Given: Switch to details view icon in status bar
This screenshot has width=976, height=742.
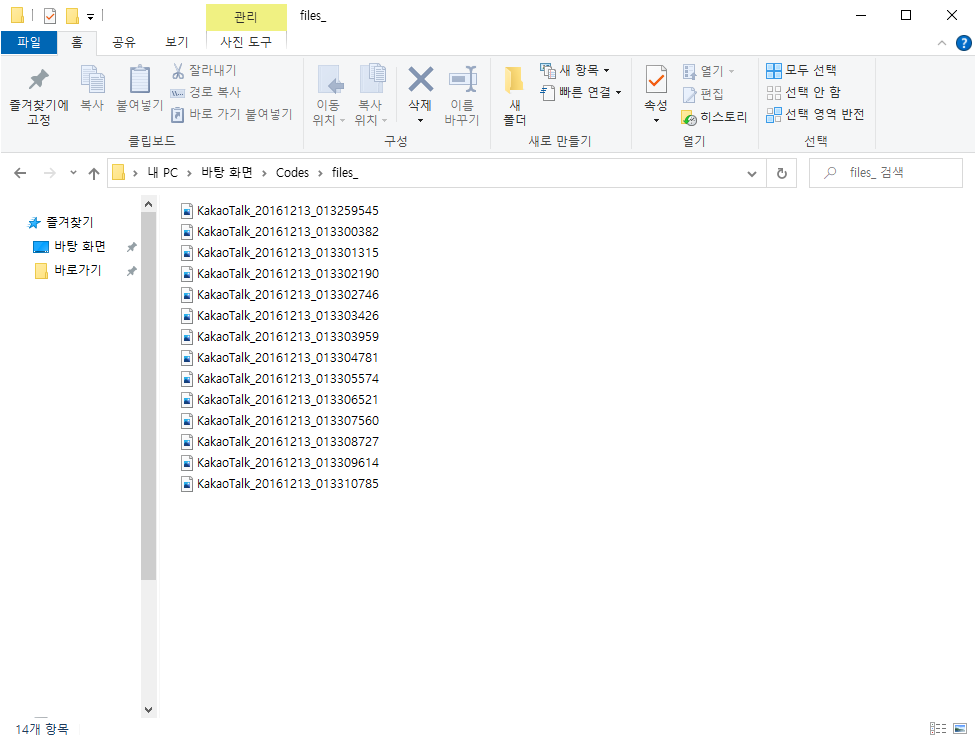Looking at the screenshot, I should [x=938, y=728].
